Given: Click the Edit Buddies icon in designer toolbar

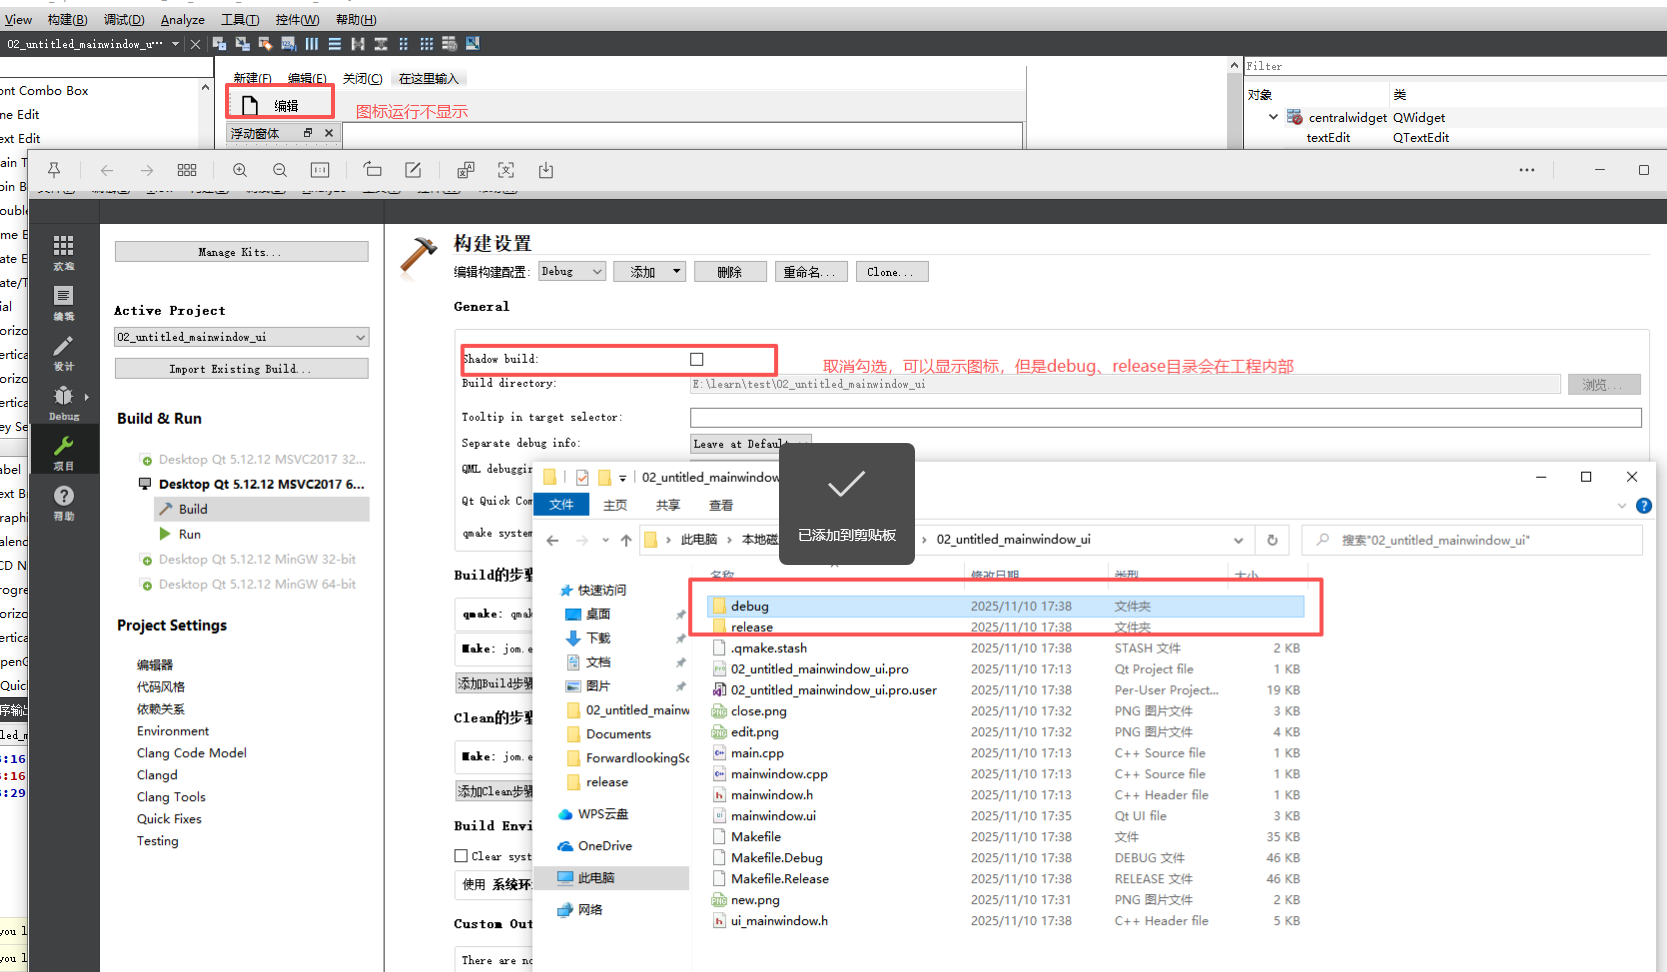Looking at the screenshot, I should pos(265,44).
